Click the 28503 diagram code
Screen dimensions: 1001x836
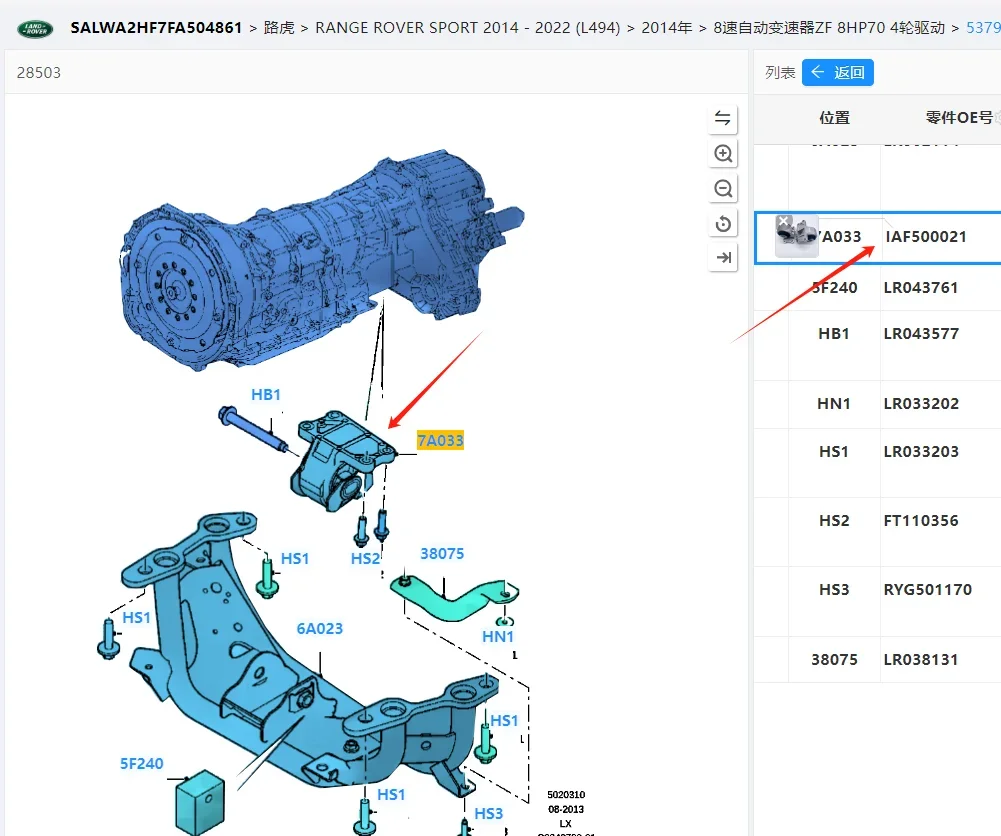tap(39, 73)
